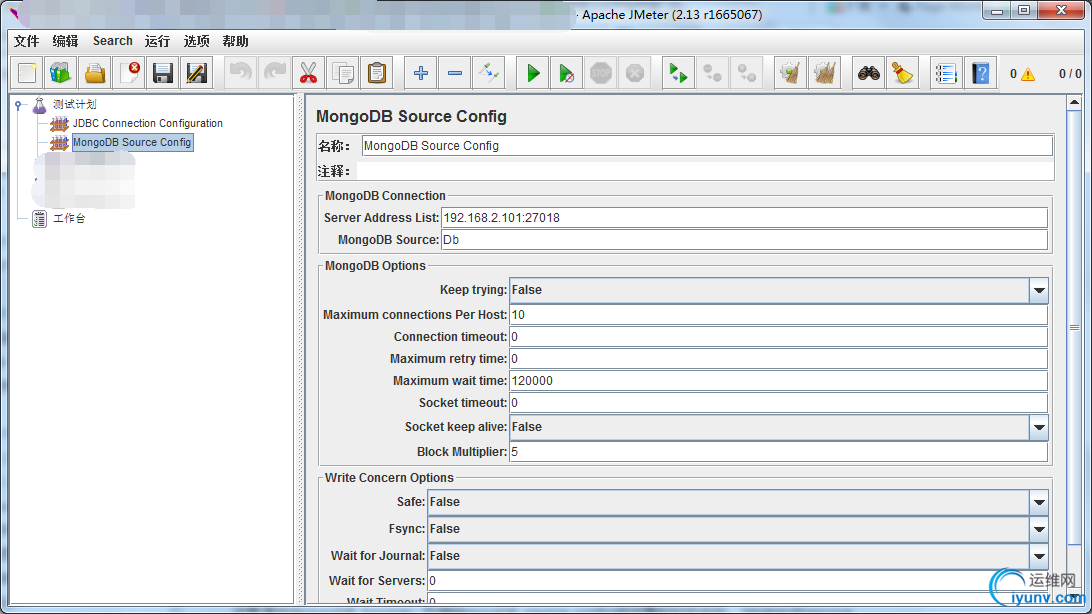Click the Paste clipboard icon
Screen dimensions: 1092x614
pyautogui.click(x=377, y=73)
